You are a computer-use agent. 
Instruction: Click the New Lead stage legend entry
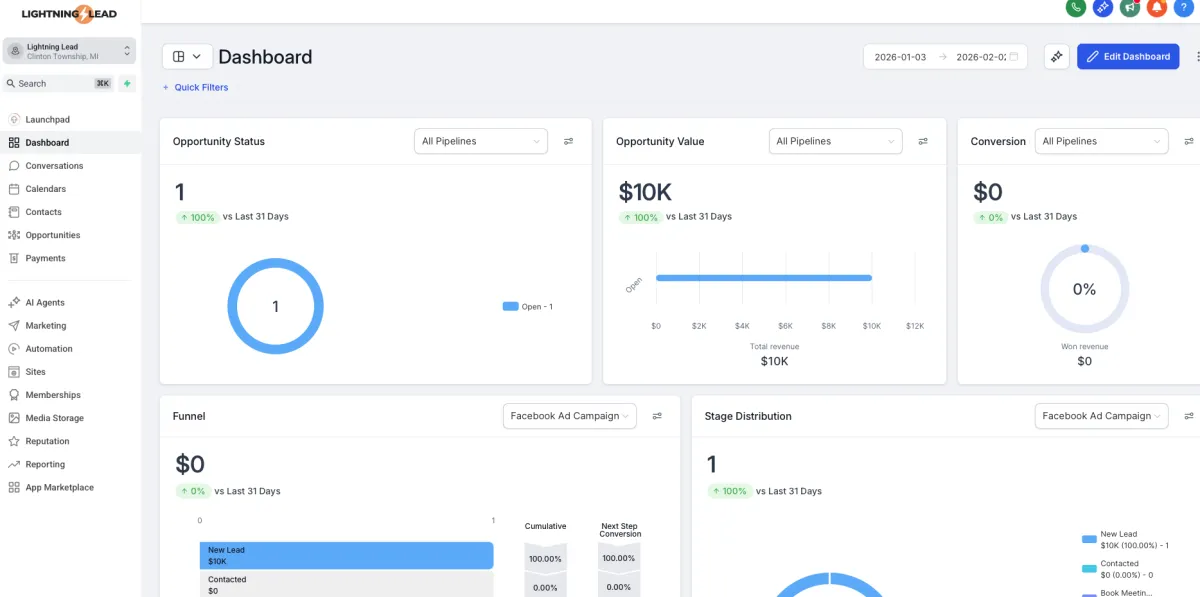1125,540
